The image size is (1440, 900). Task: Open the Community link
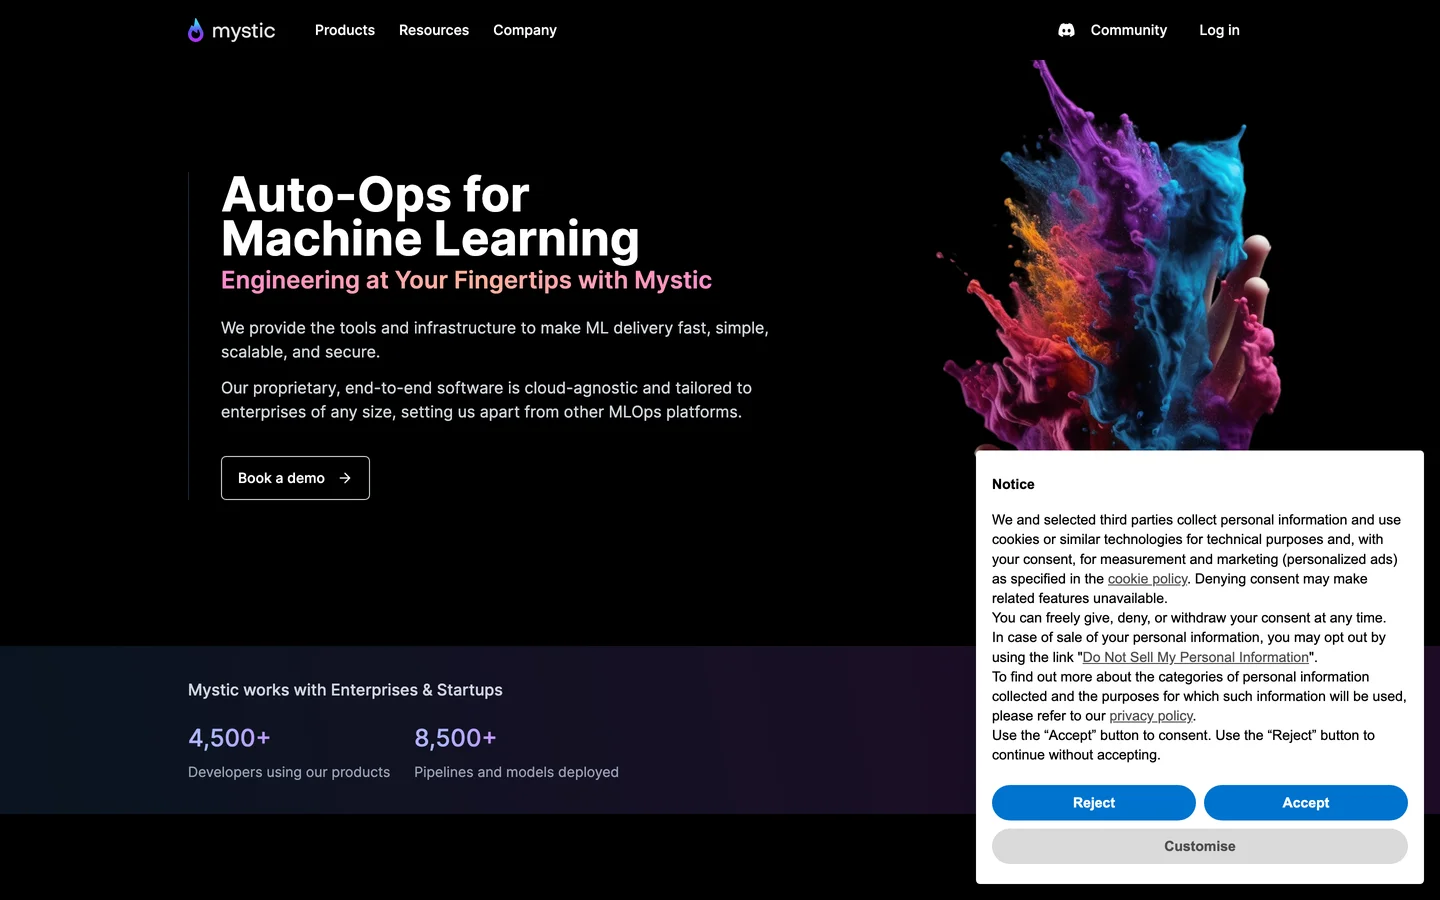[x=1128, y=30]
